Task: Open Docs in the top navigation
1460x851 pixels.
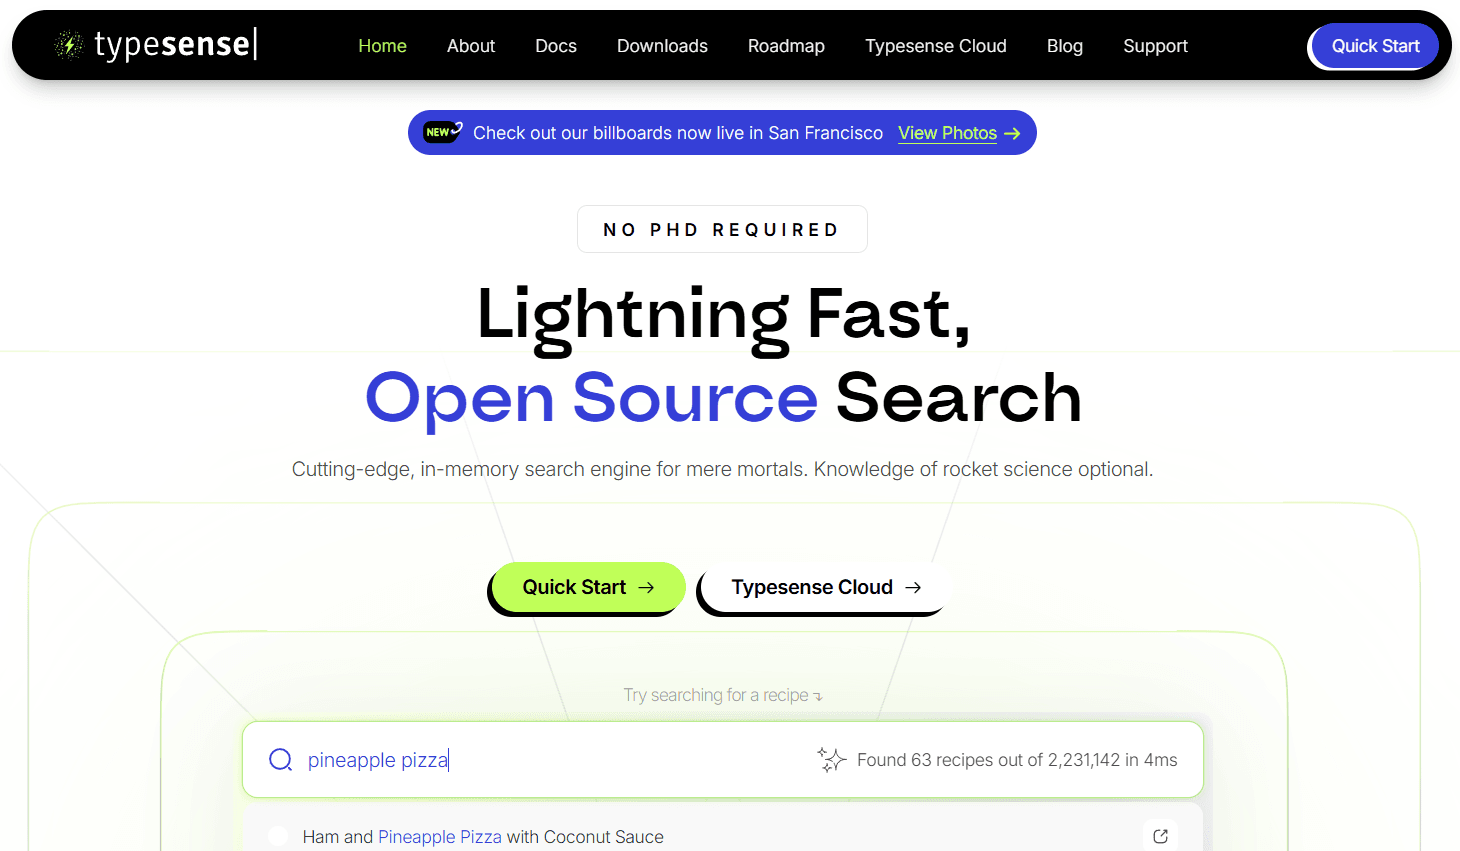Action: pos(556,46)
